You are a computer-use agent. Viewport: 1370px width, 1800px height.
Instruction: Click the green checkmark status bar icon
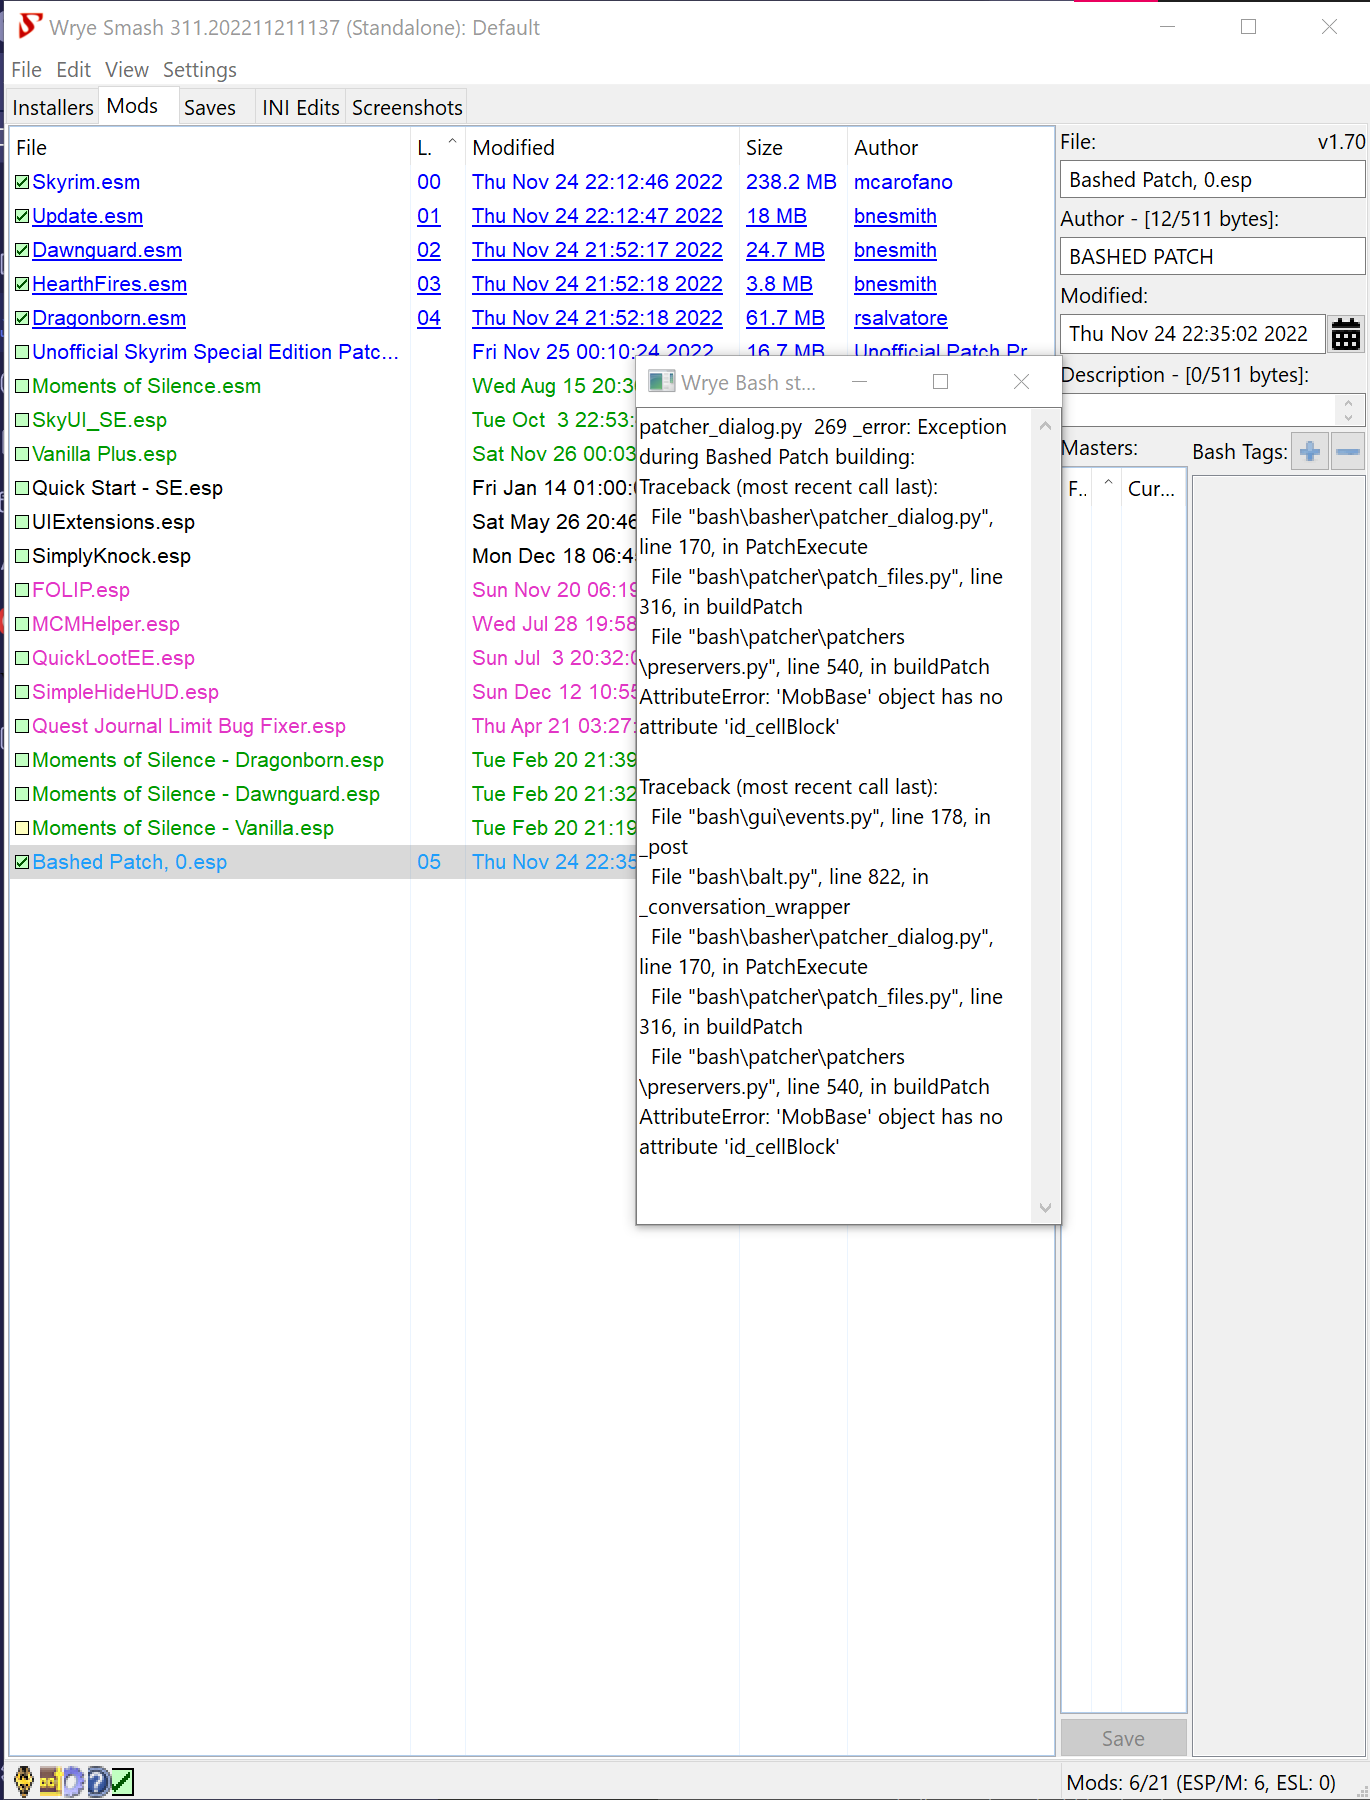(122, 1781)
